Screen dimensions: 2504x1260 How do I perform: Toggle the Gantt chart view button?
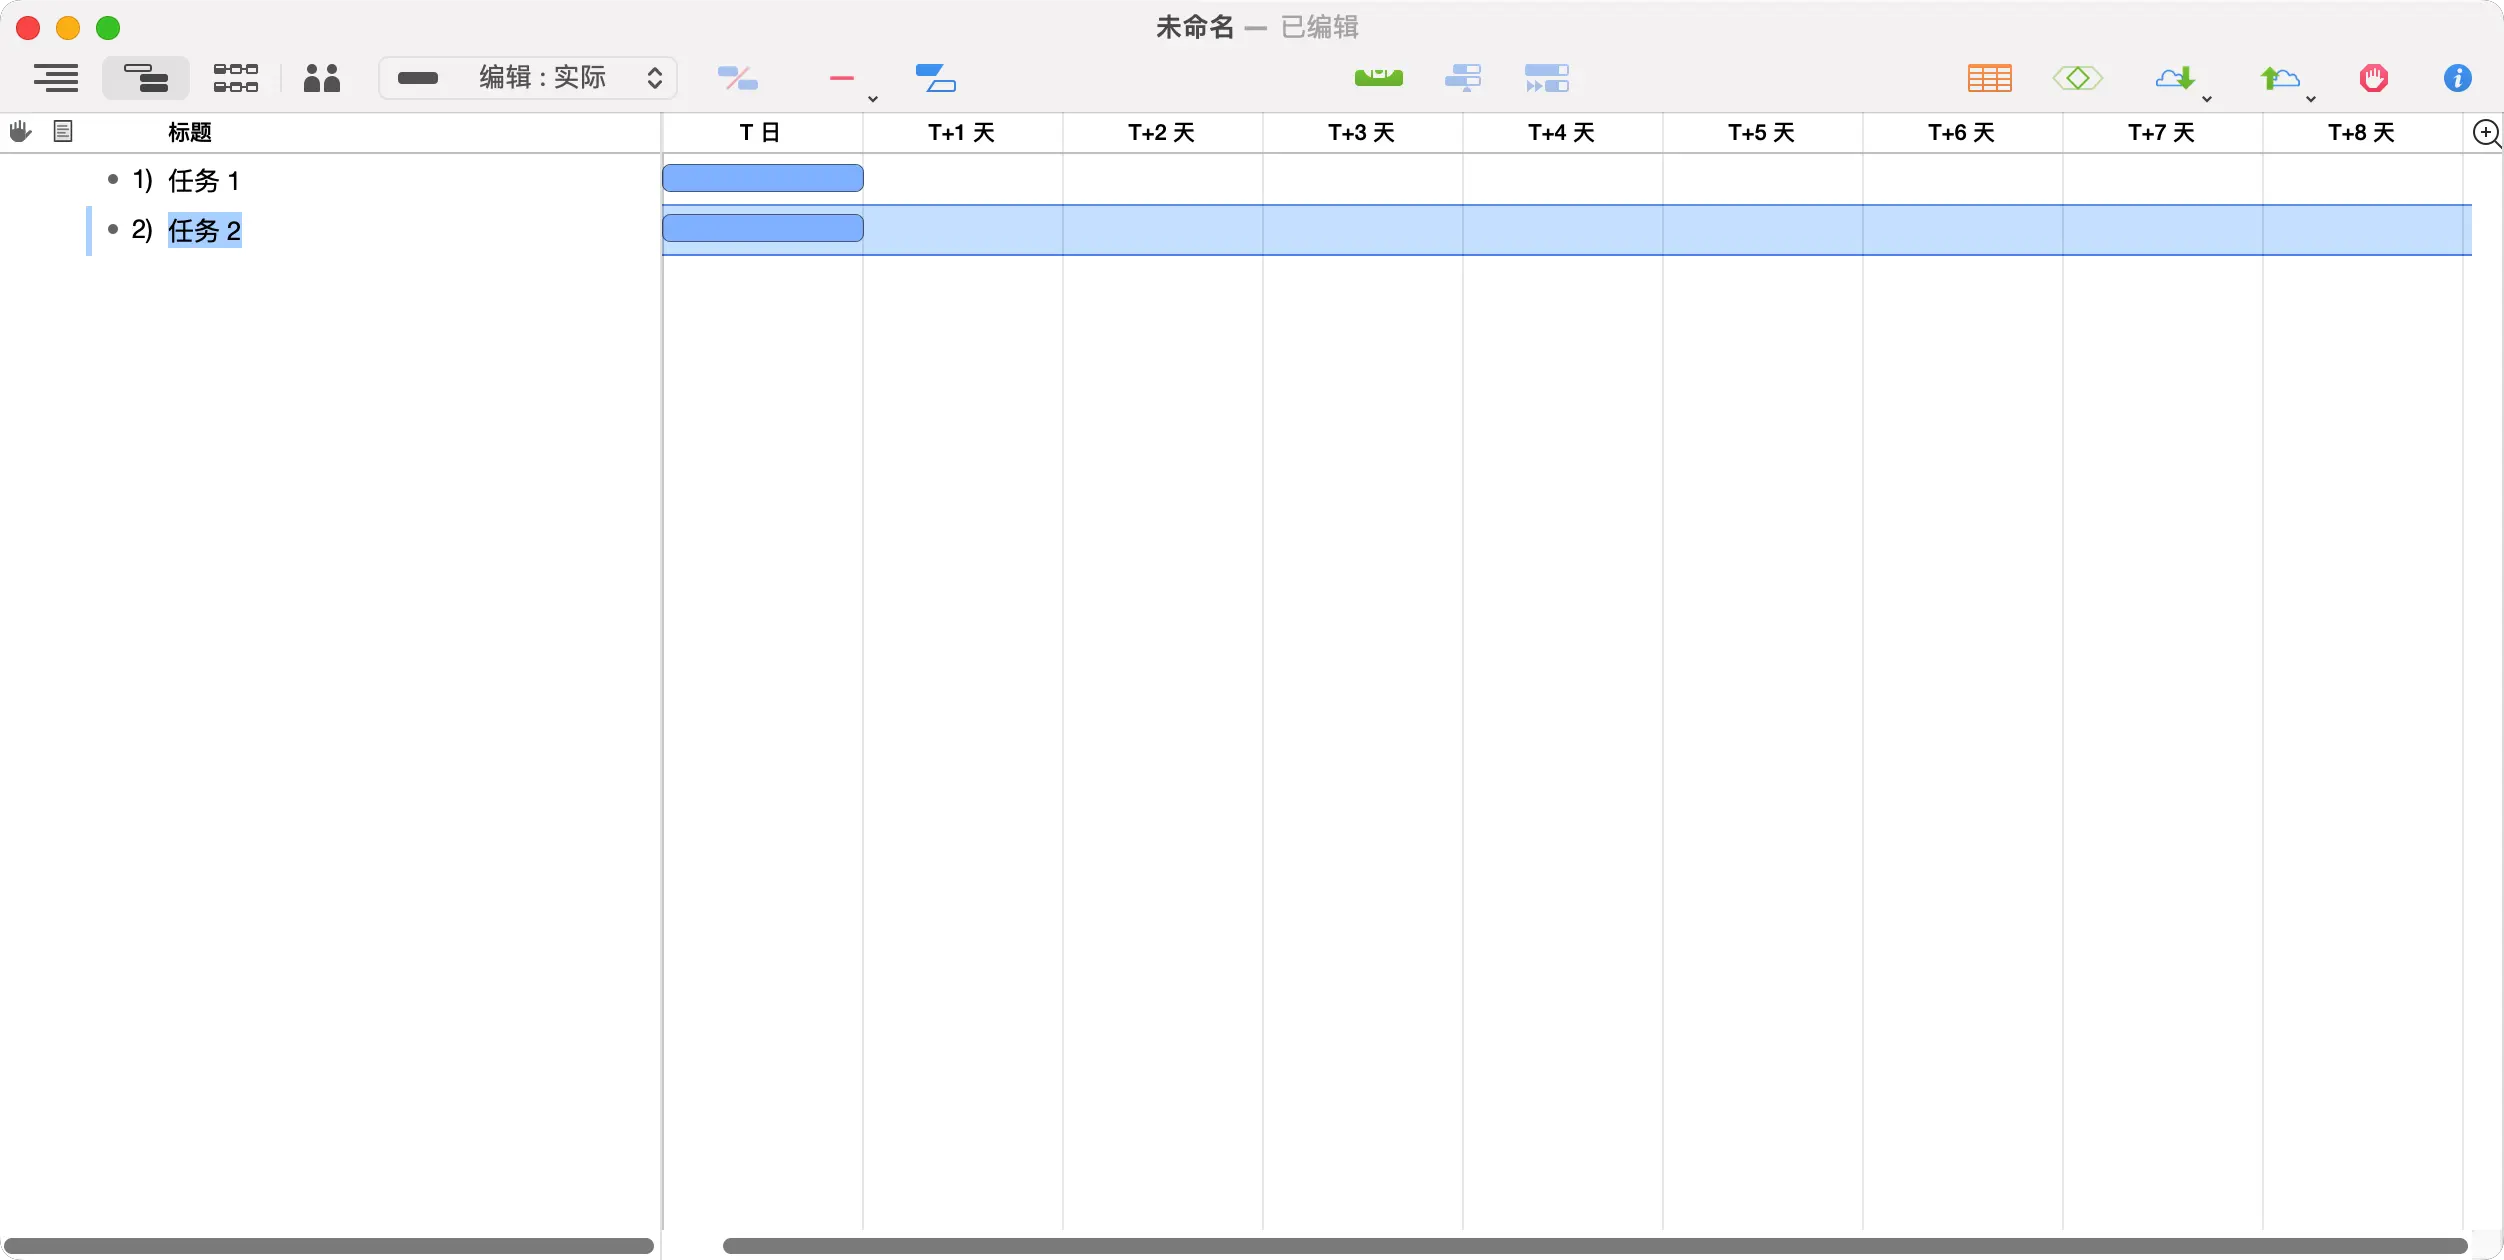pos(146,78)
